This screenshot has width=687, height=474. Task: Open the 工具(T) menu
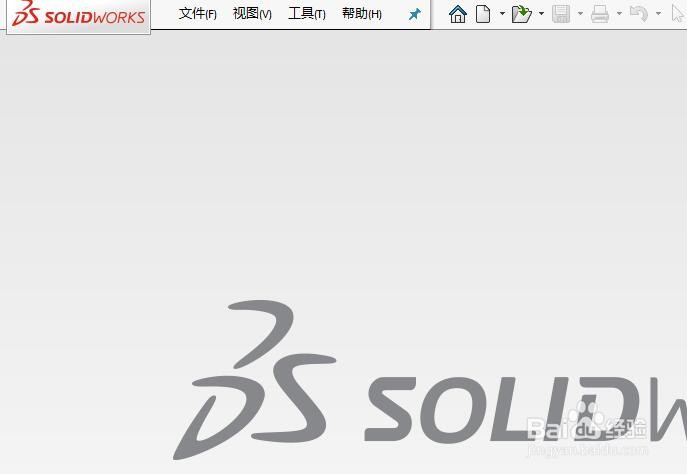(307, 14)
